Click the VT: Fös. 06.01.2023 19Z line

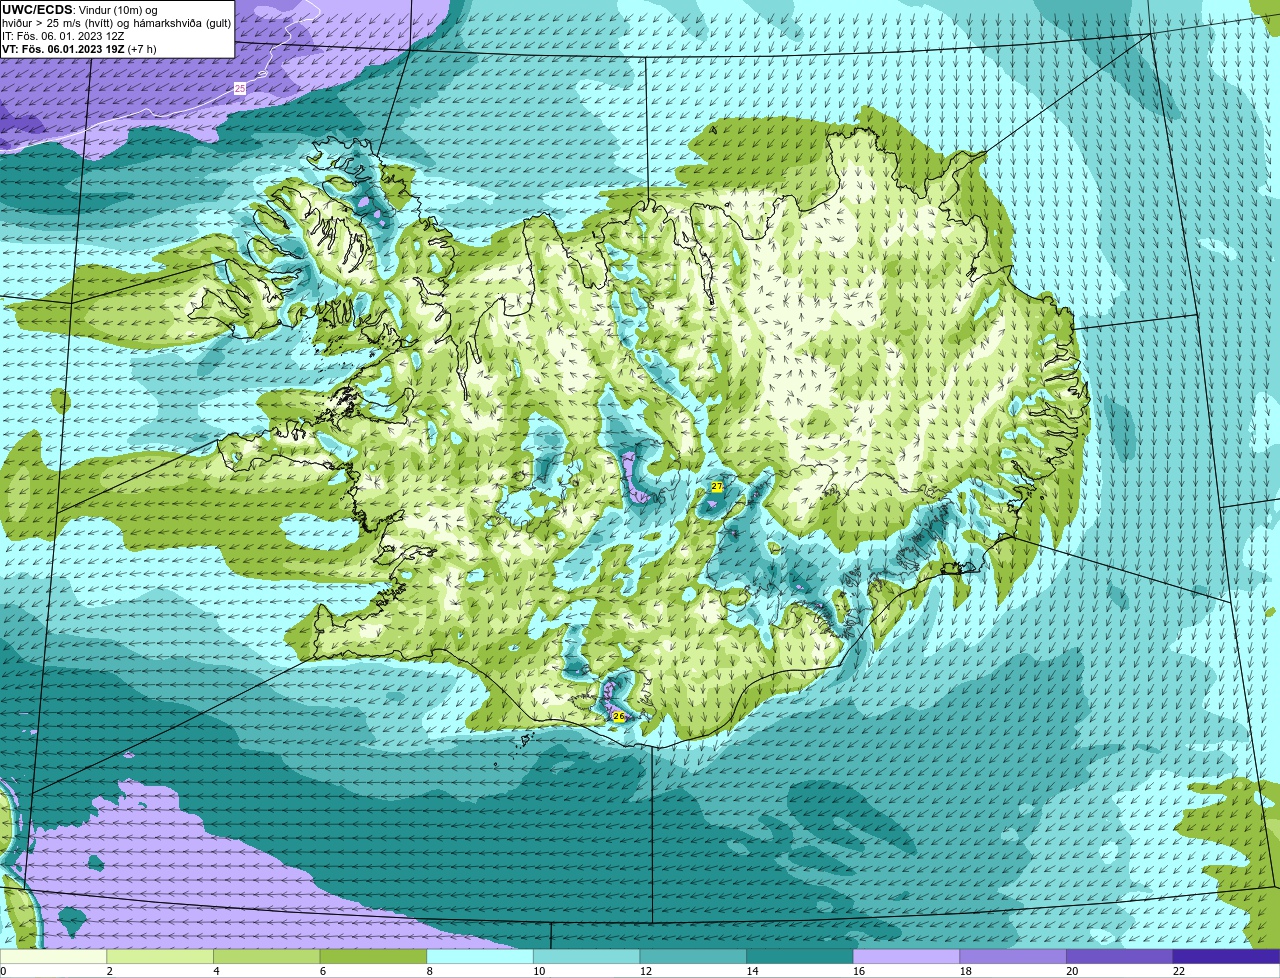point(79,49)
